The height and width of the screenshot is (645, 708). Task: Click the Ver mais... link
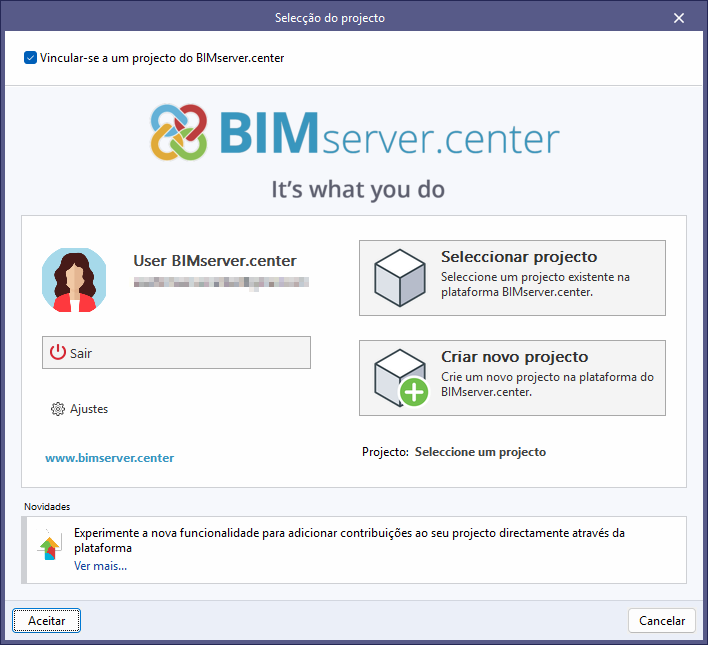[x=100, y=566]
